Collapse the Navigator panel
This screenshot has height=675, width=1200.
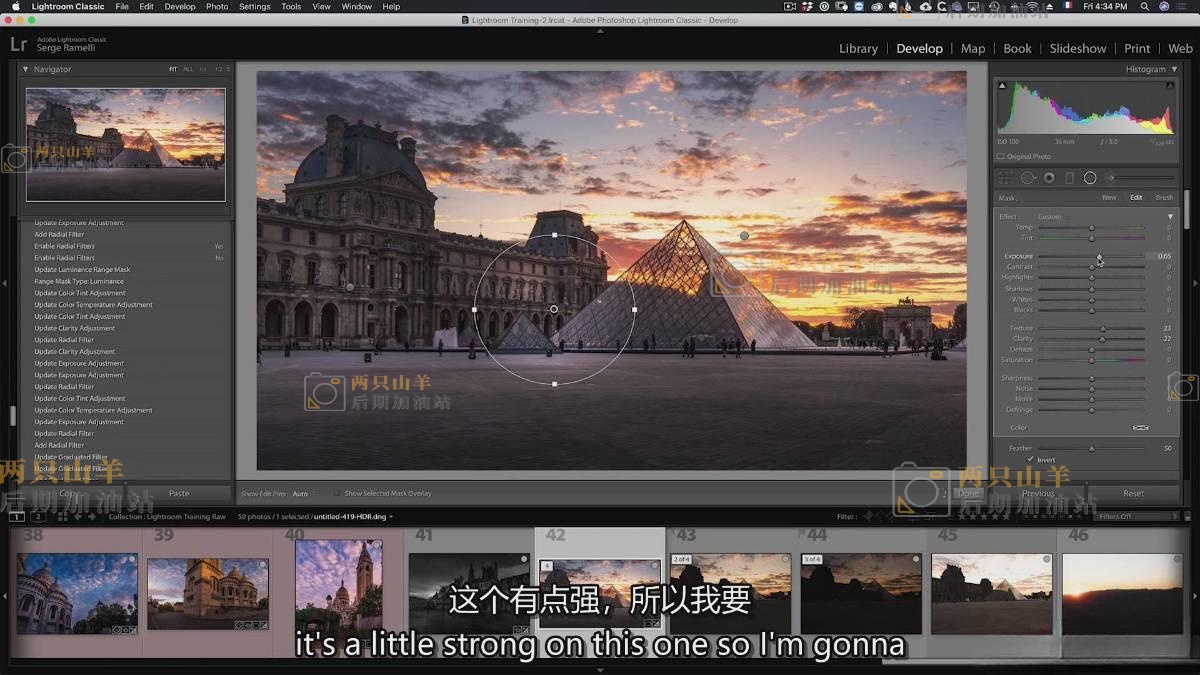26,69
